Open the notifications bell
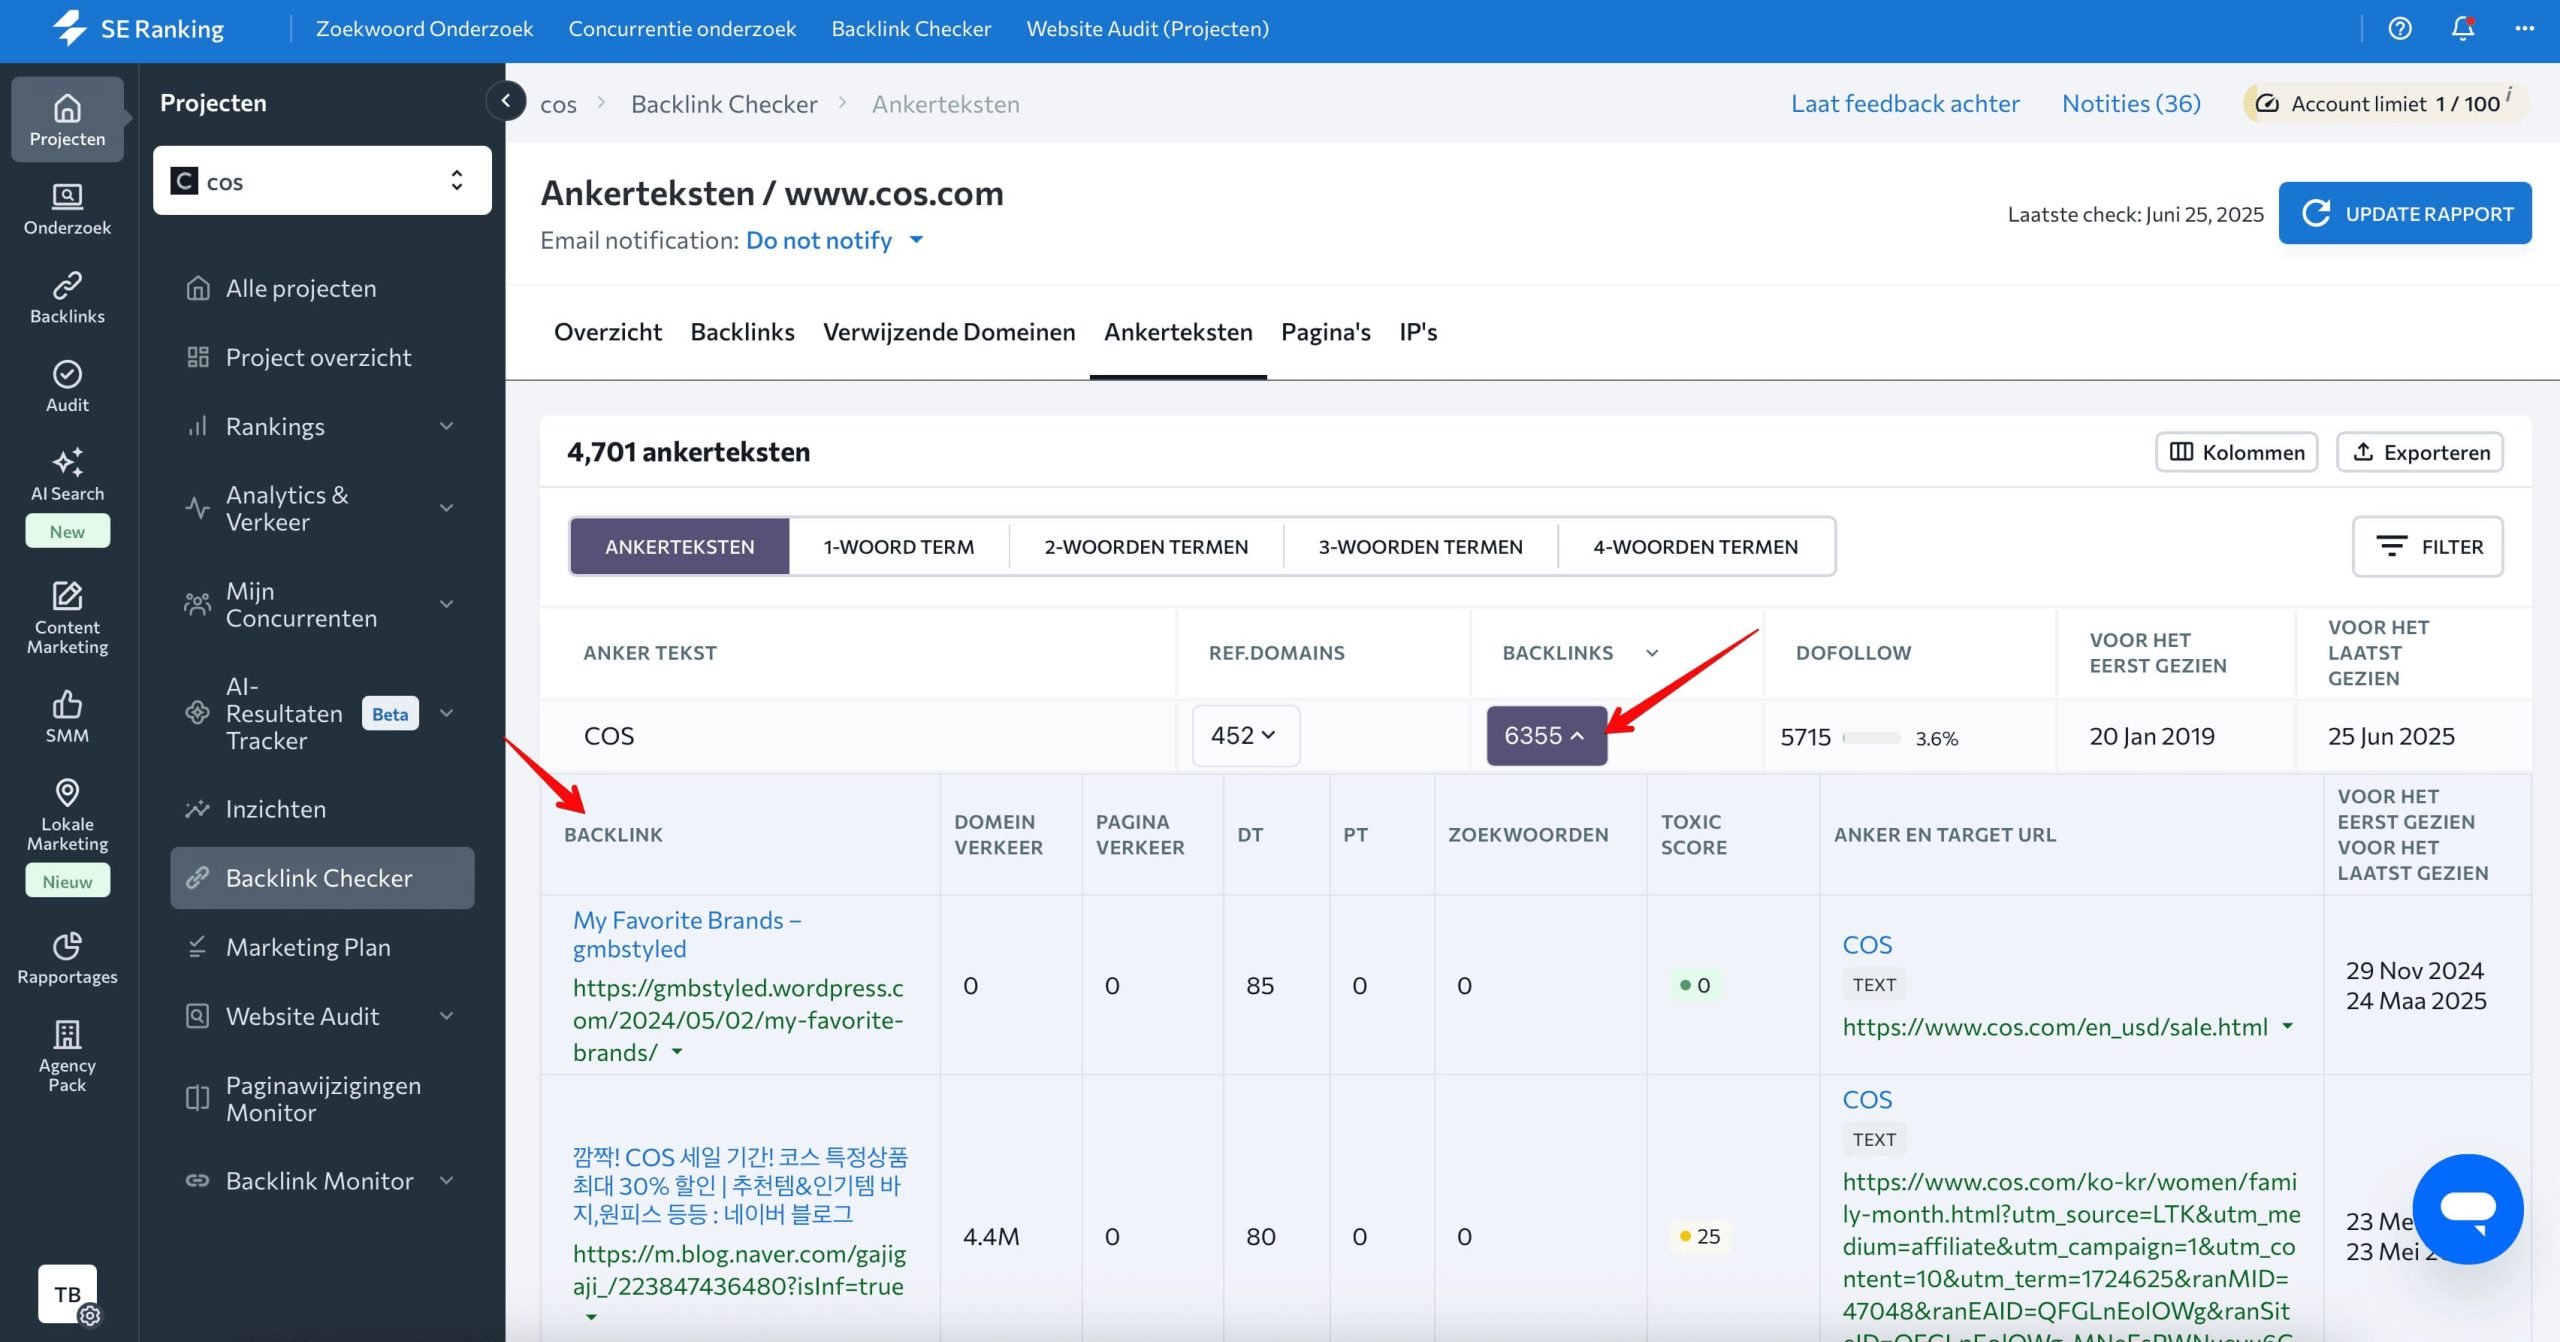The image size is (2560, 1342). tap(2463, 29)
